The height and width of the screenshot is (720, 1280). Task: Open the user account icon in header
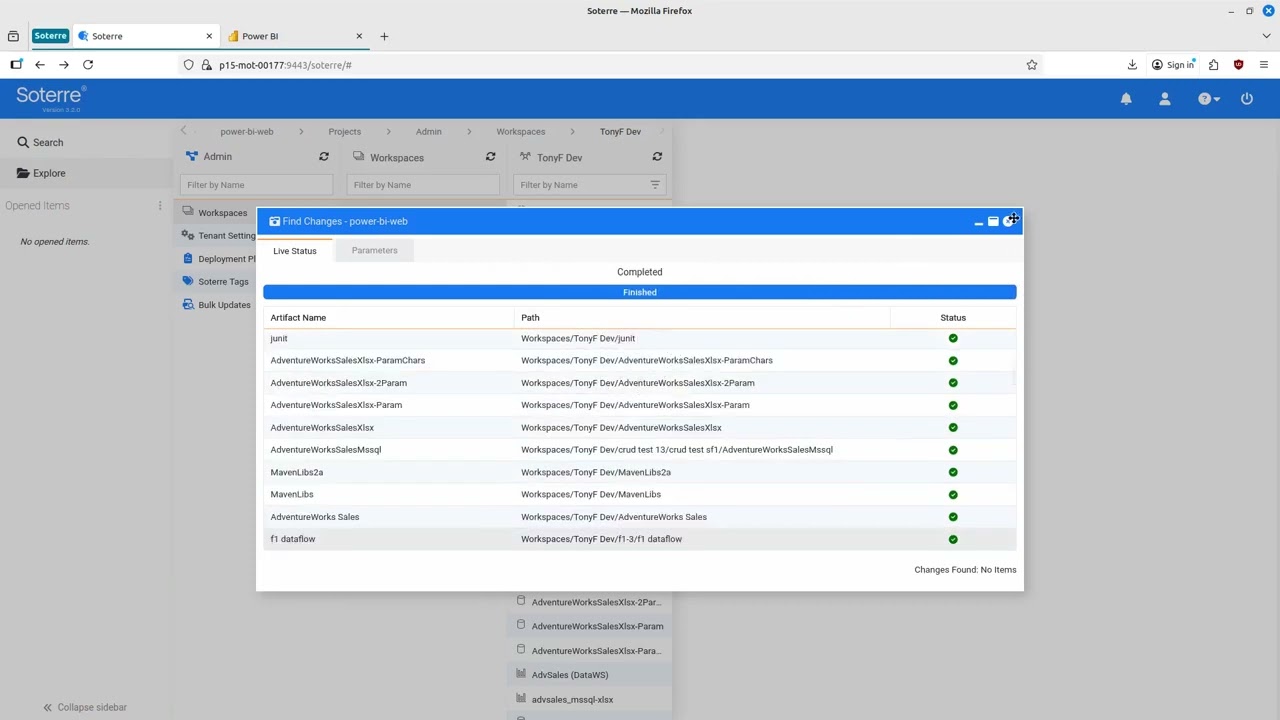coord(1165,99)
